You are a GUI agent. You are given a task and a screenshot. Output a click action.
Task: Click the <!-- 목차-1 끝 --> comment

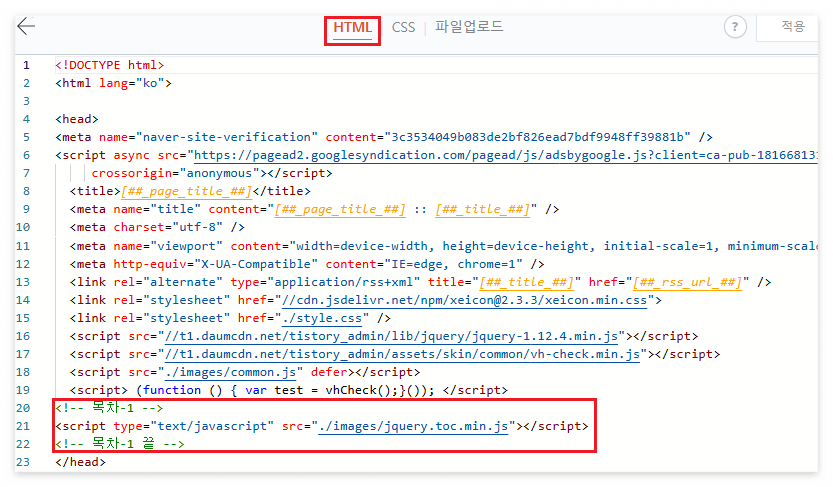coord(120,443)
